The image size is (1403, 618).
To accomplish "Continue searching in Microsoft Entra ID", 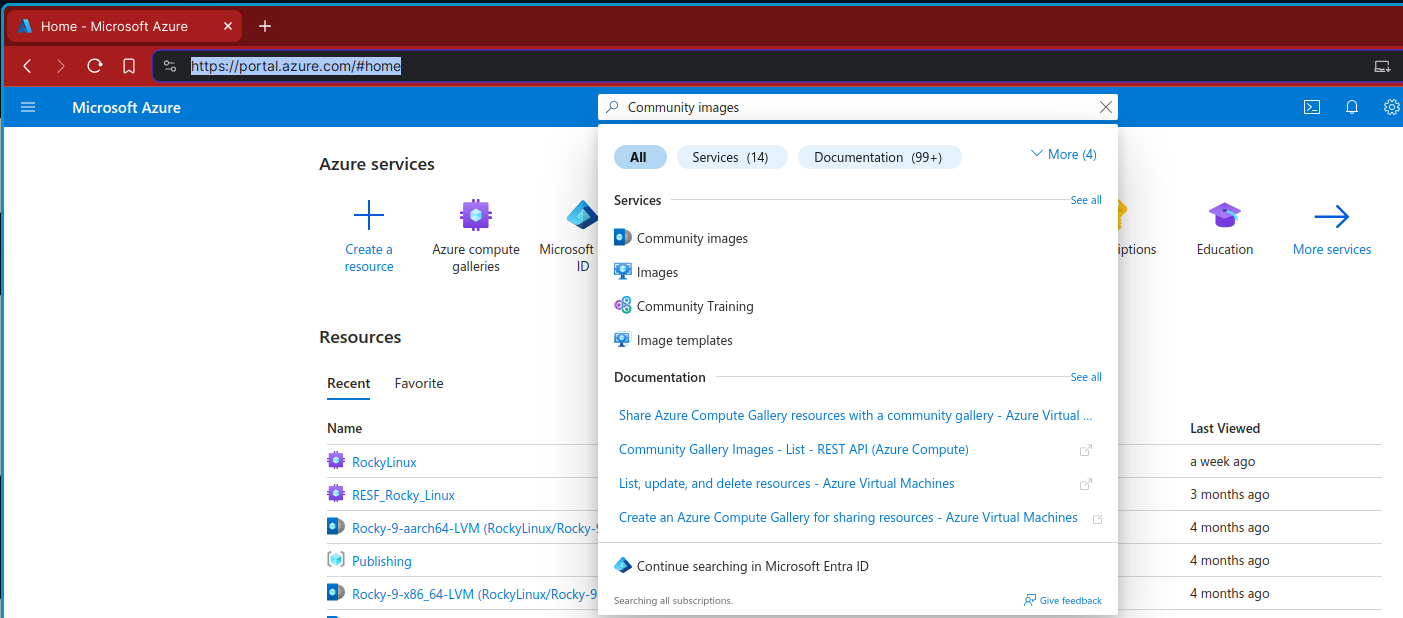I will click(752, 566).
